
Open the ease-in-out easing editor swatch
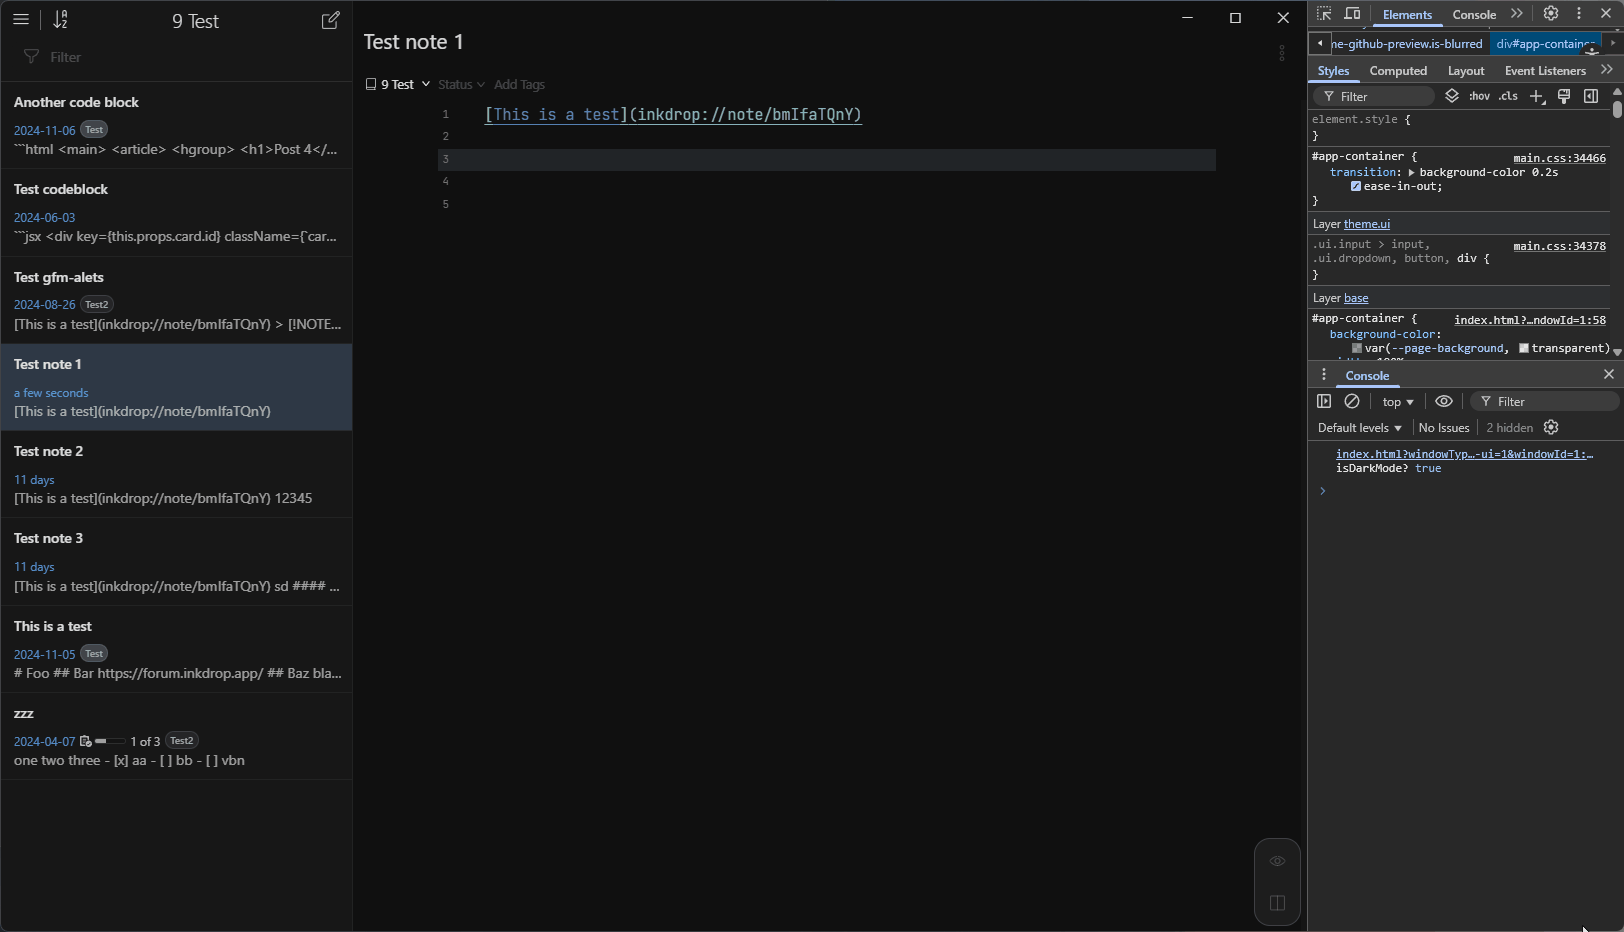1356,187
